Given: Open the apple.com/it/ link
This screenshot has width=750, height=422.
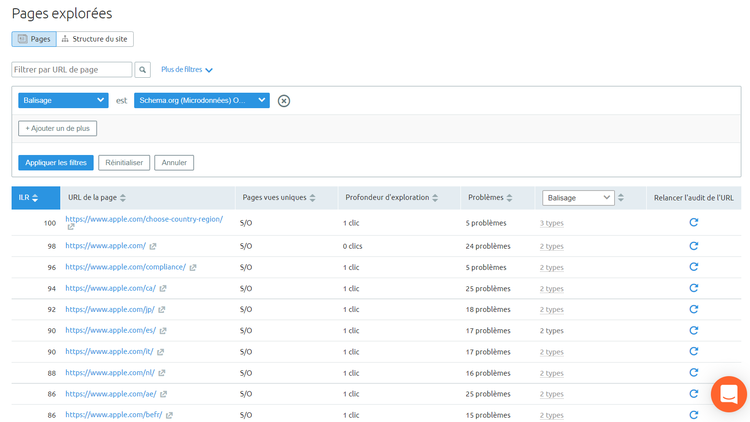Looking at the screenshot, I should point(109,351).
